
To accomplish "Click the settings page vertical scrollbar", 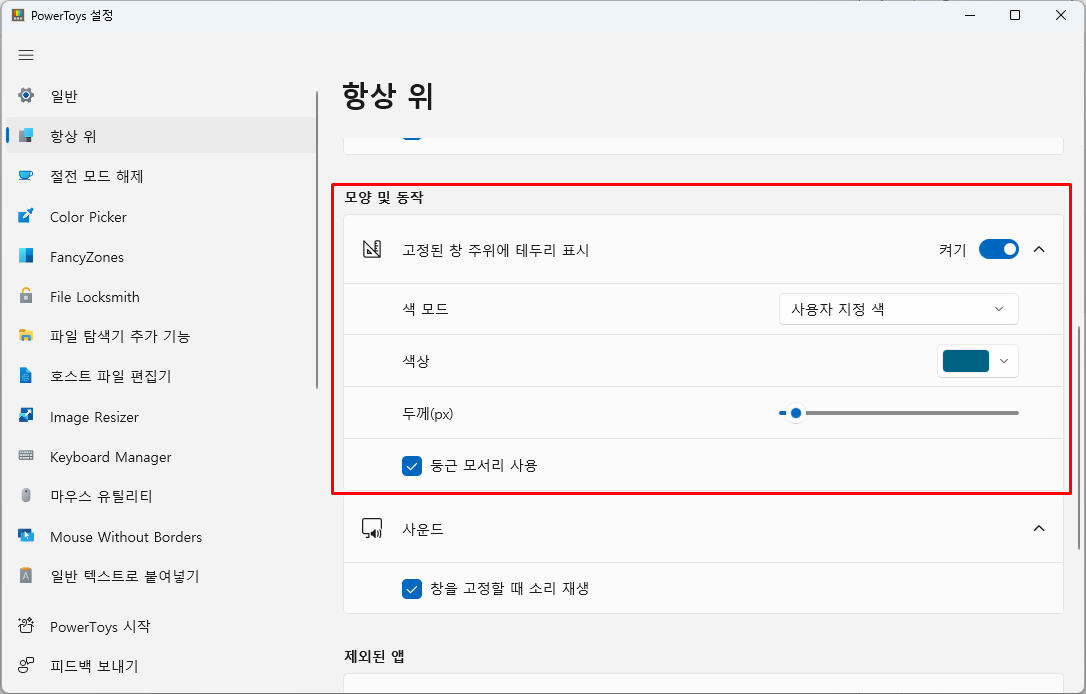I will 1078,438.
